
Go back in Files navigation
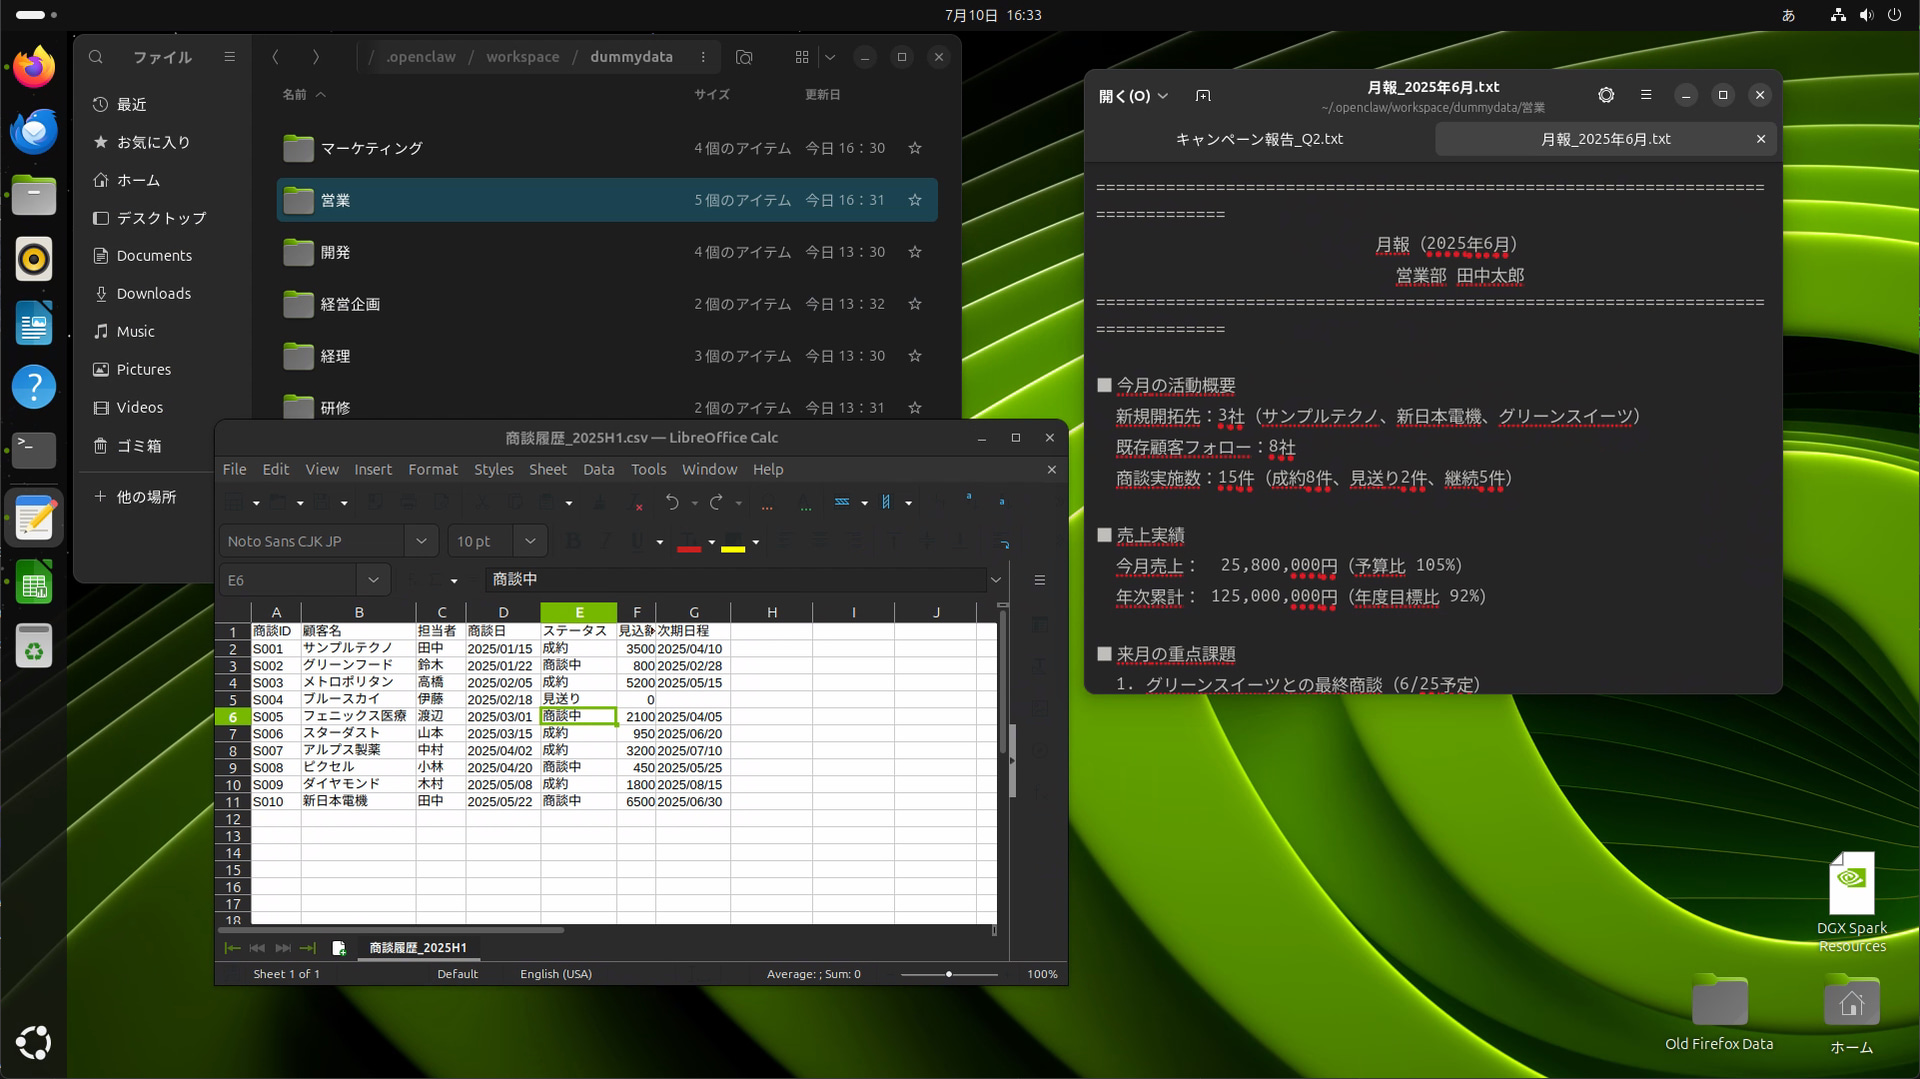pos(275,57)
